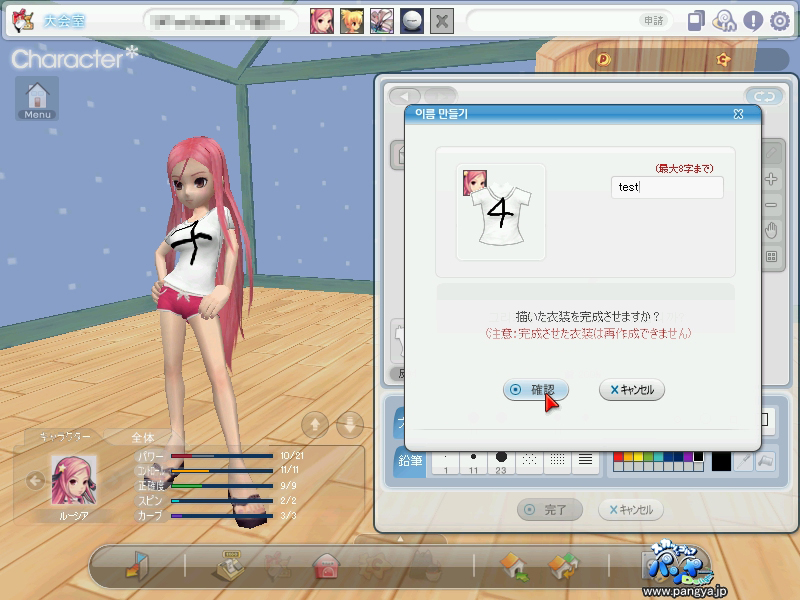Select the paint bucket fill tool
Screen dimensions: 800x600
point(766,461)
